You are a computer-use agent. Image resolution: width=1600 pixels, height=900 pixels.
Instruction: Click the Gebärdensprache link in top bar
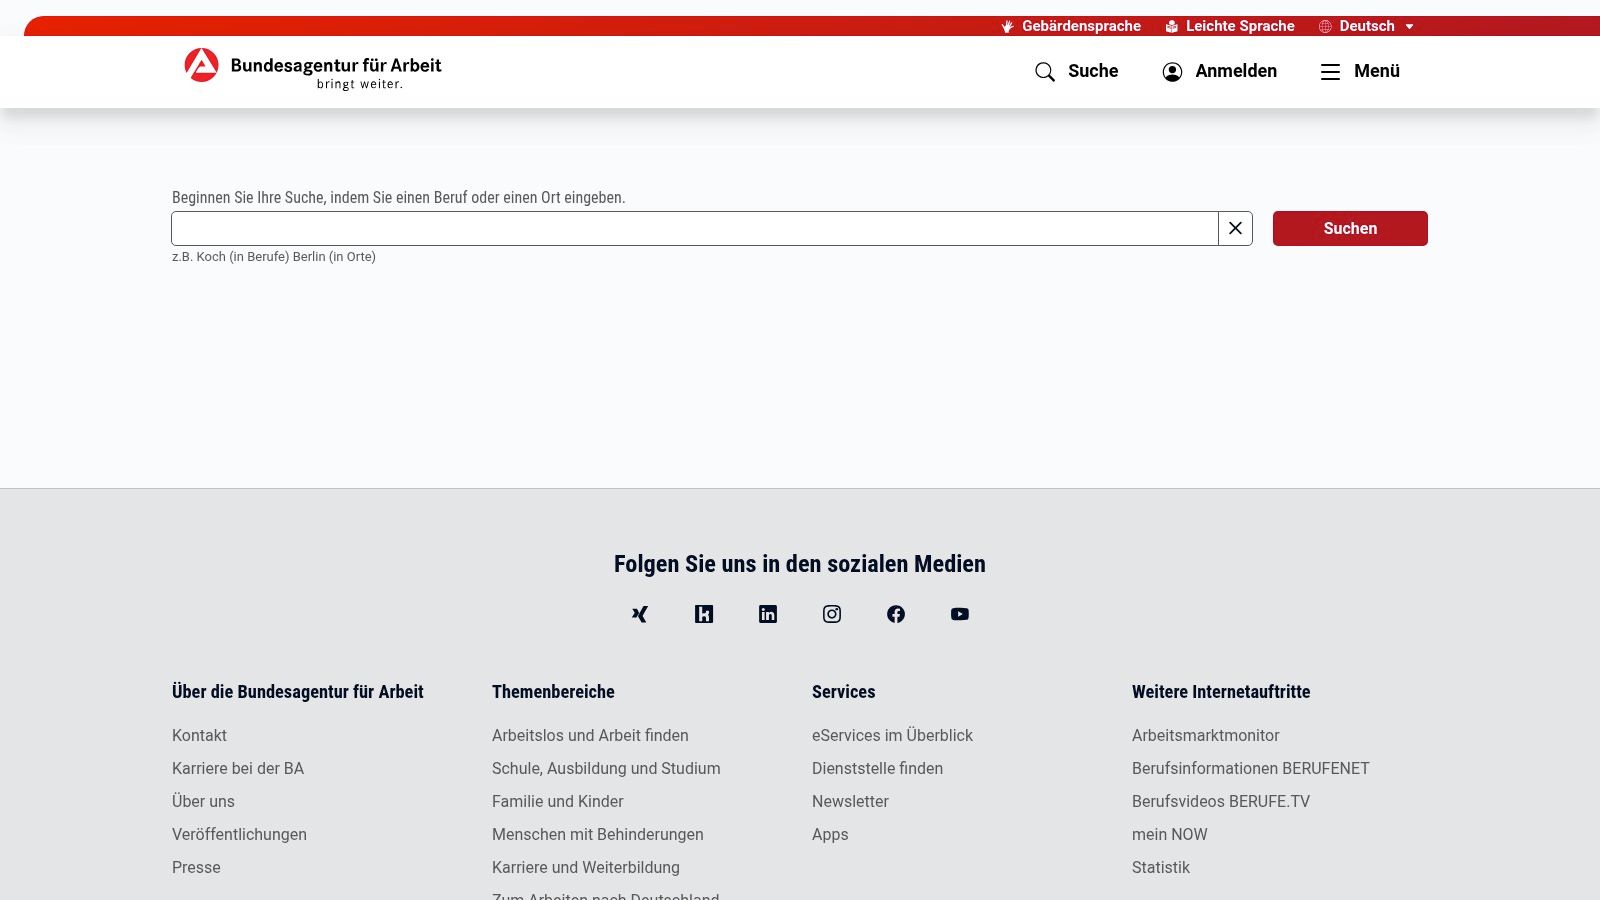pyautogui.click(x=1071, y=26)
